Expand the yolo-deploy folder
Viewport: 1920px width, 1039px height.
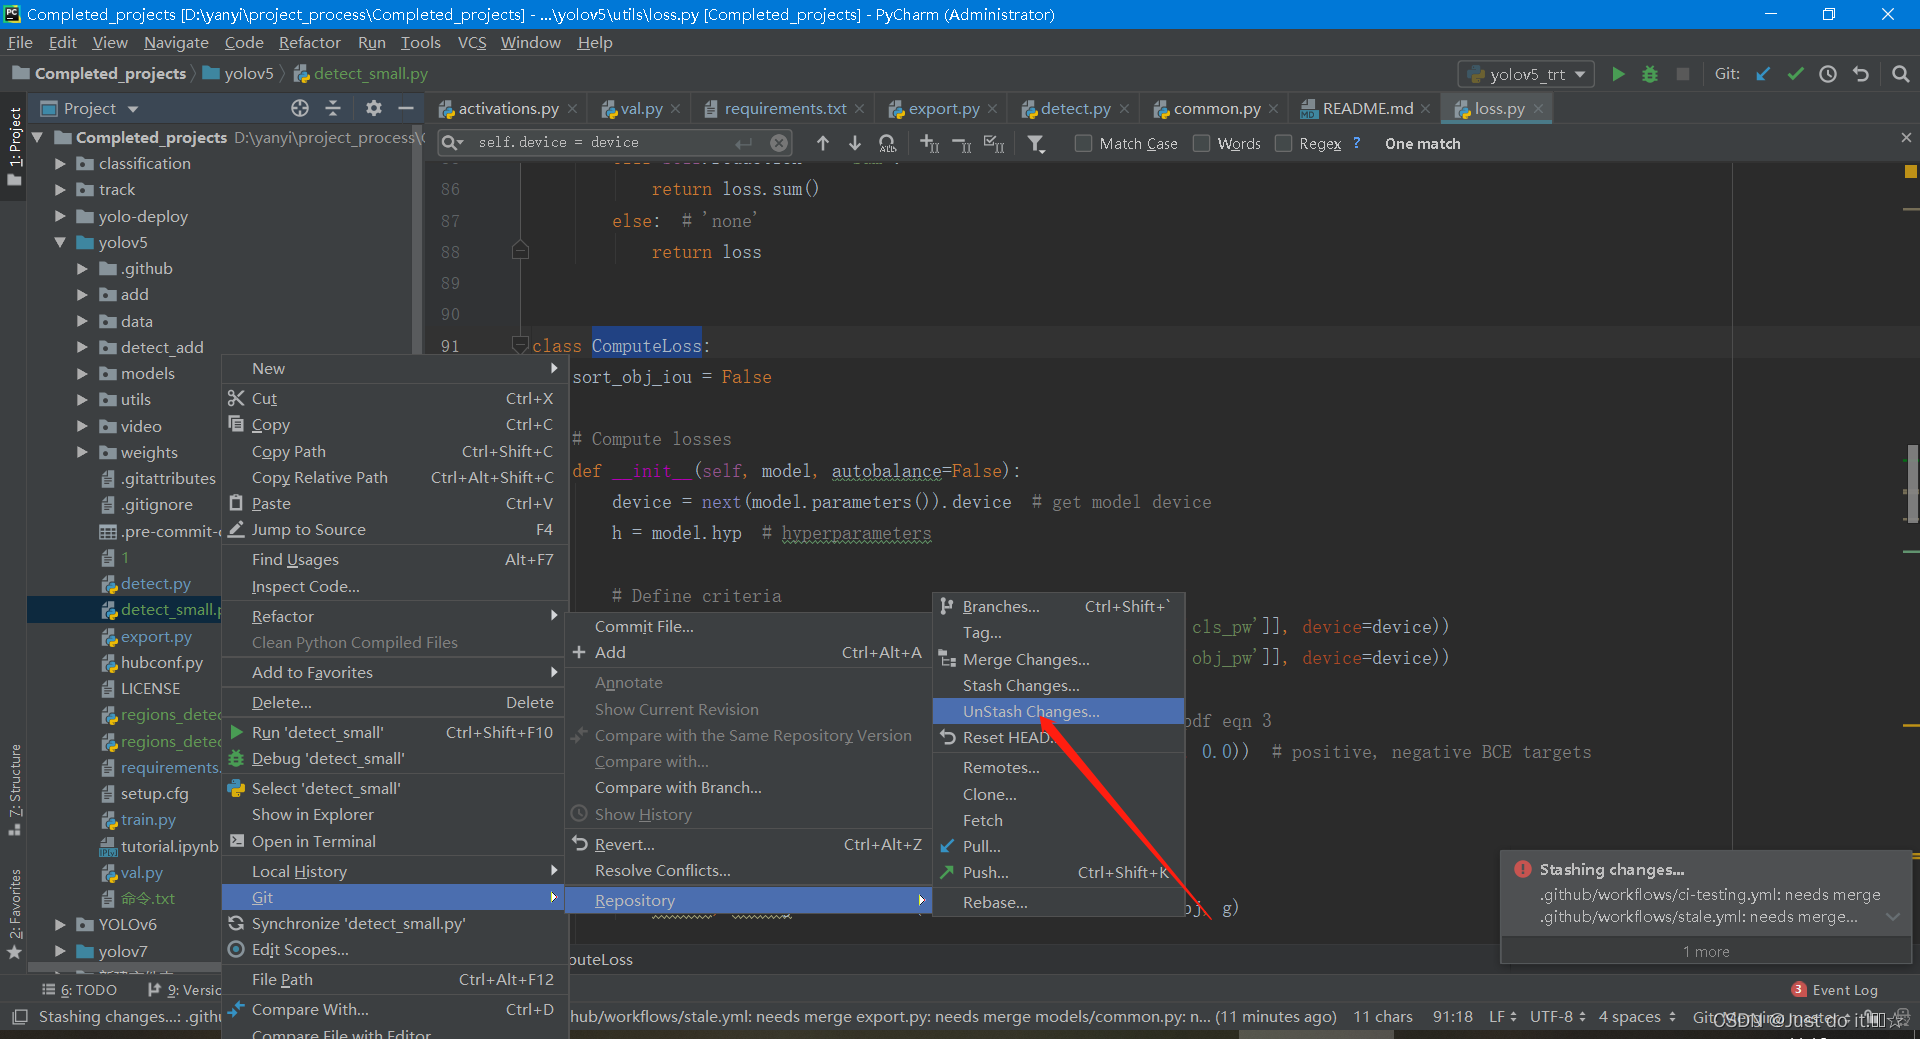60,216
